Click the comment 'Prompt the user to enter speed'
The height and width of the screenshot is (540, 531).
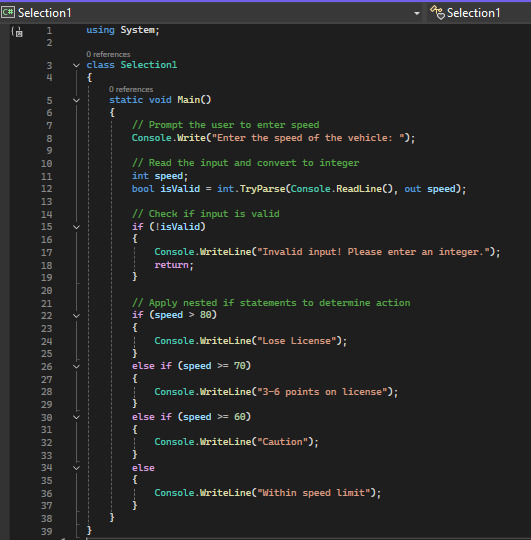point(226,125)
